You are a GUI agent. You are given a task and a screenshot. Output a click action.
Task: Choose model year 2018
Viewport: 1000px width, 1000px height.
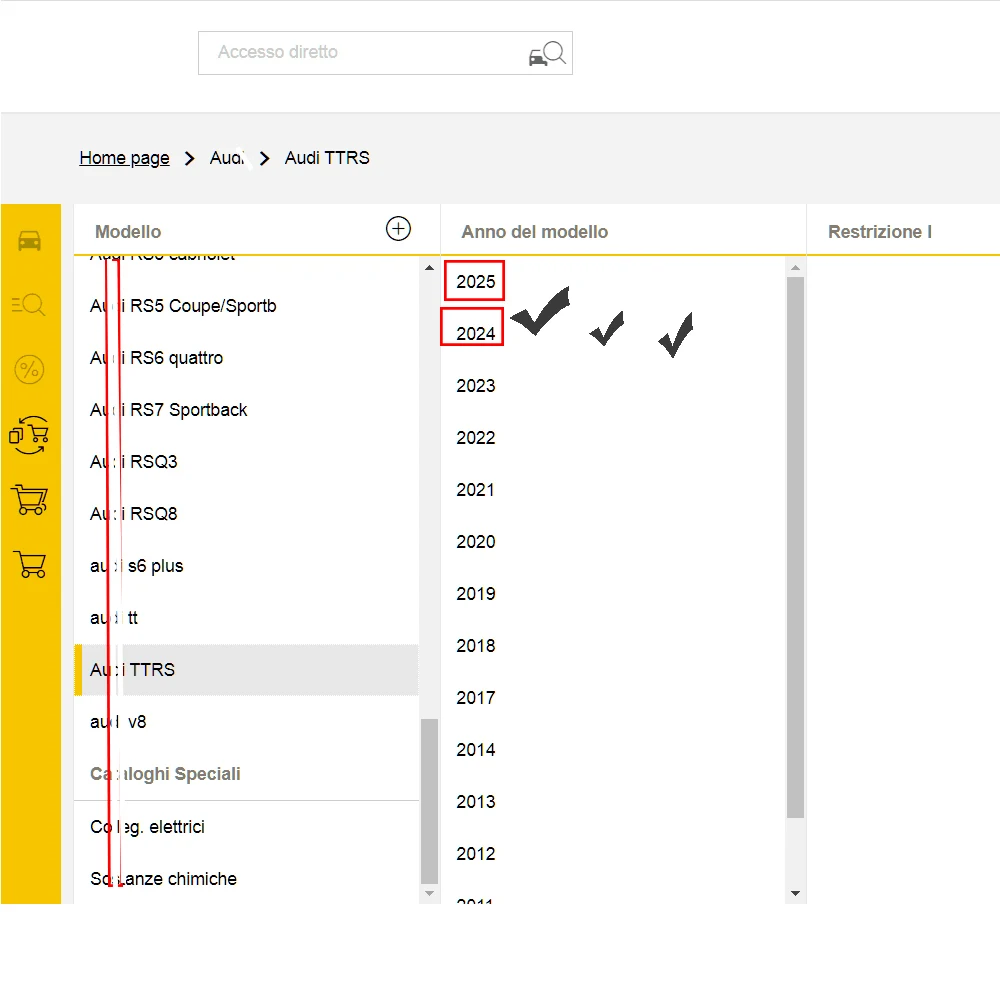pos(476,645)
